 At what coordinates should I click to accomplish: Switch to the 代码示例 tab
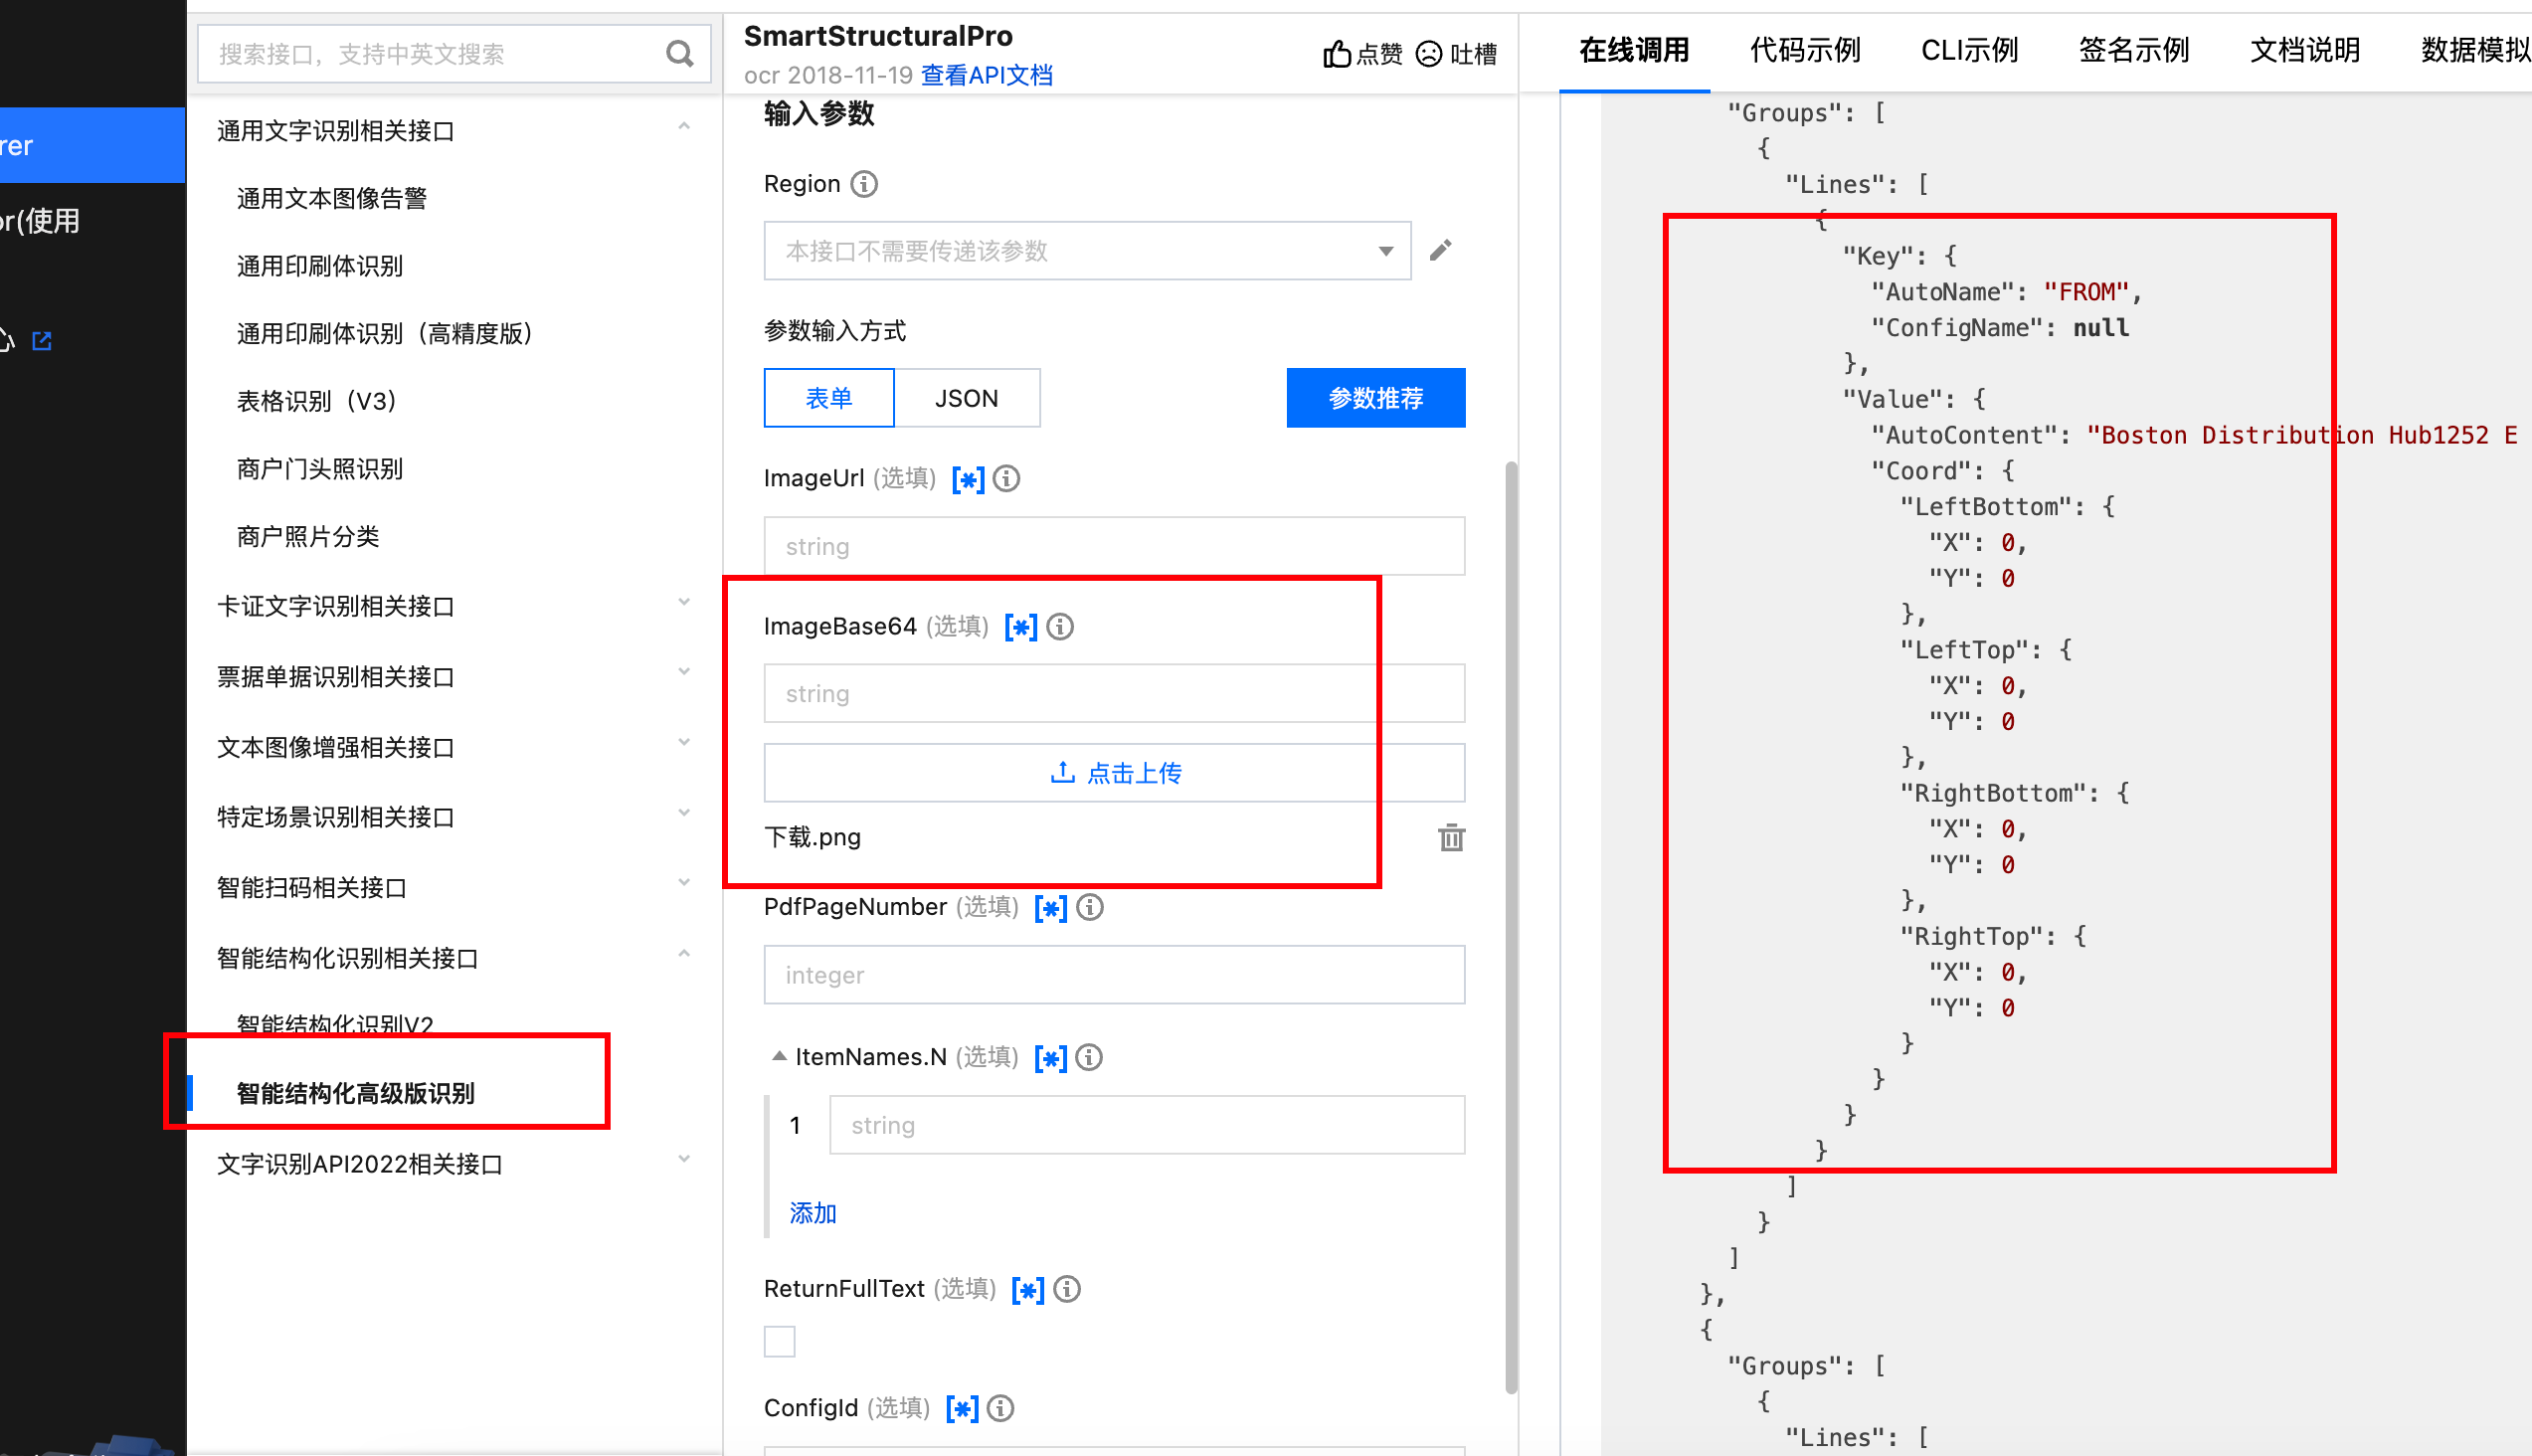[1804, 50]
